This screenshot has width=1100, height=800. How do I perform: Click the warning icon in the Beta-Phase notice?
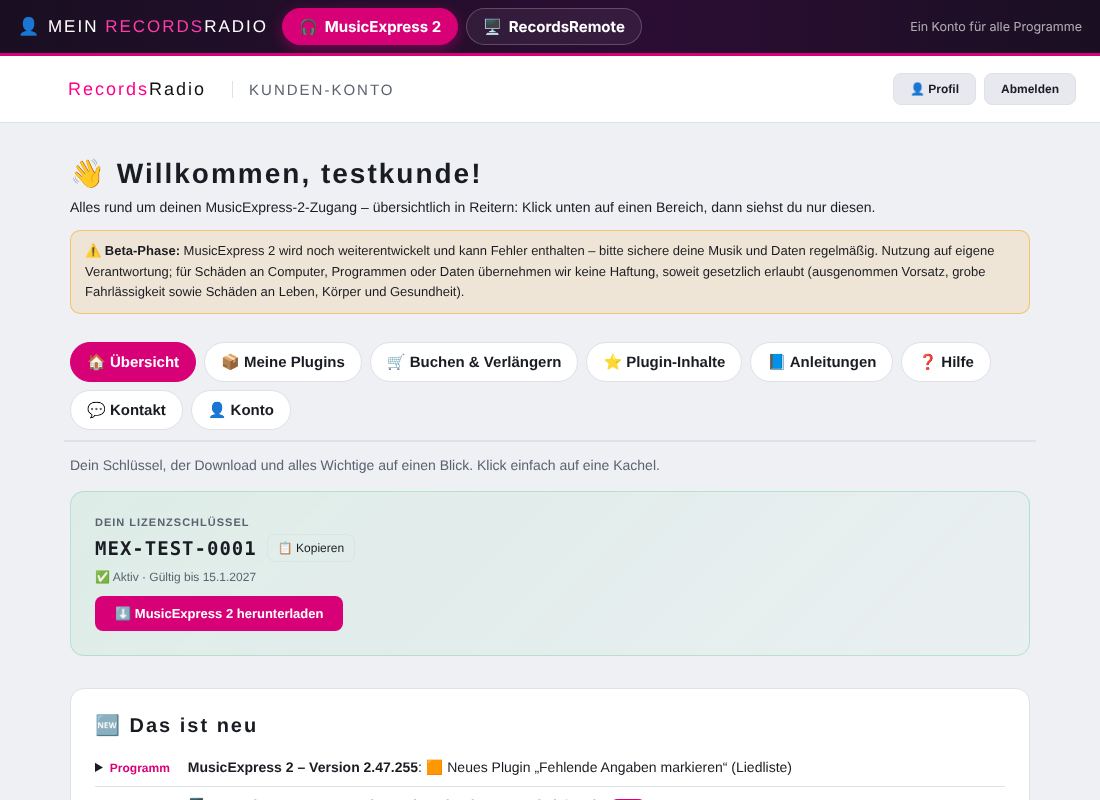93,251
